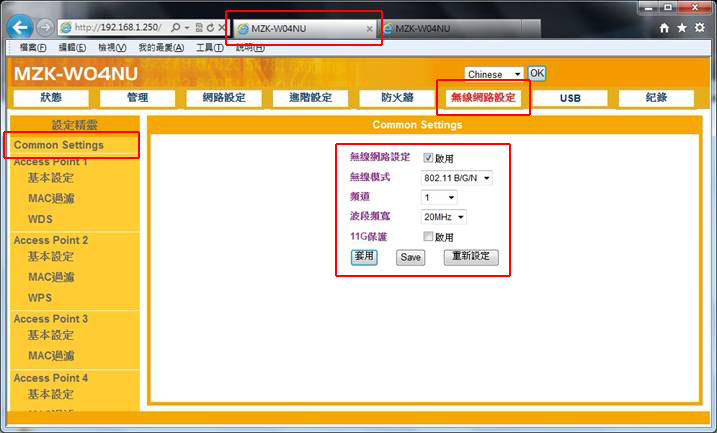Go back with the browser back arrow
Viewport: 717px width, 433px height.
(20, 27)
